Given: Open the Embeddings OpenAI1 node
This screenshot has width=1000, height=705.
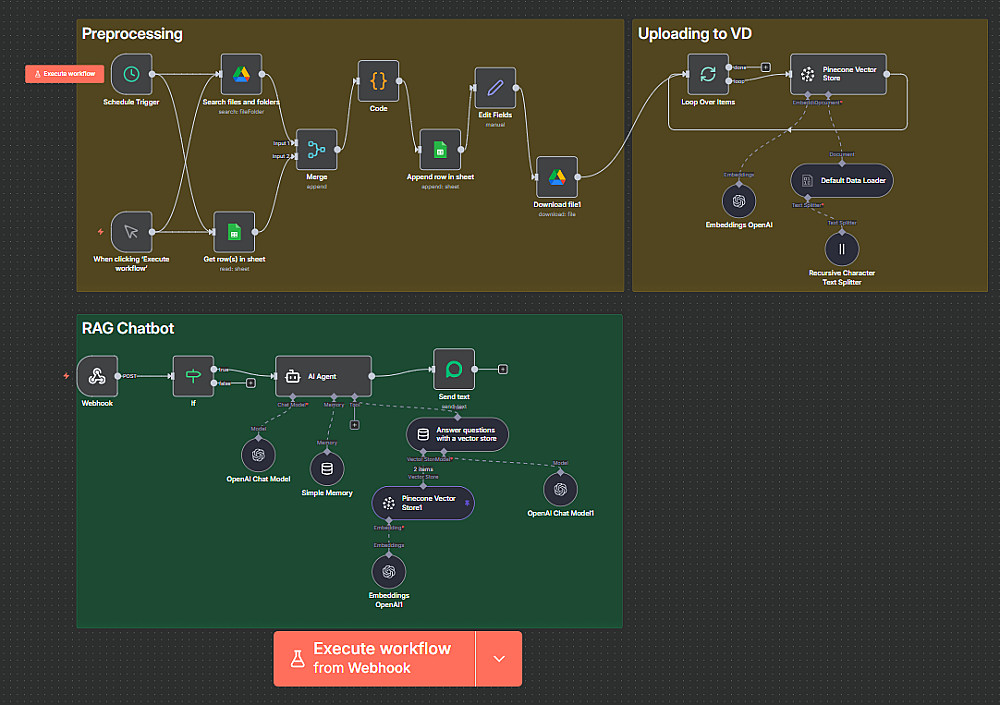Looking at the screenshot, I should (x=388, y=571).
